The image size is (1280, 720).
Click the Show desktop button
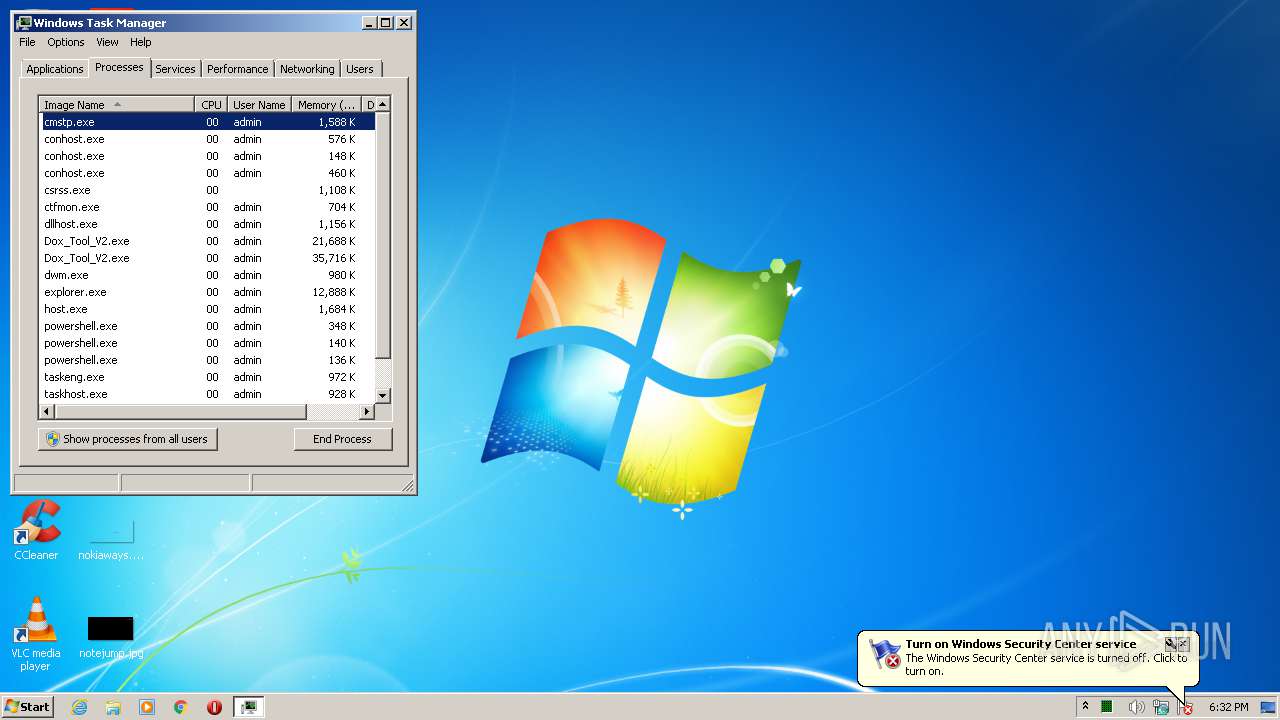[1268, 707]
